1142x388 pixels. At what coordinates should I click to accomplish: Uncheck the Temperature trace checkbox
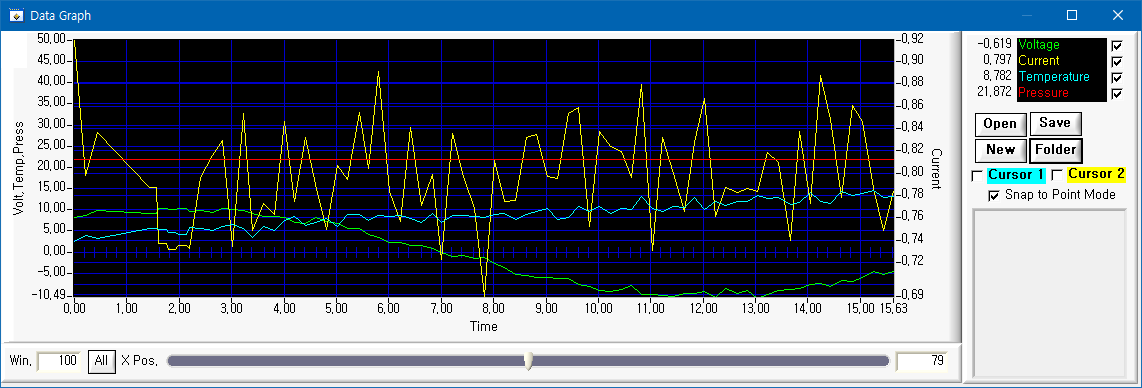(x=1118, y=77)
